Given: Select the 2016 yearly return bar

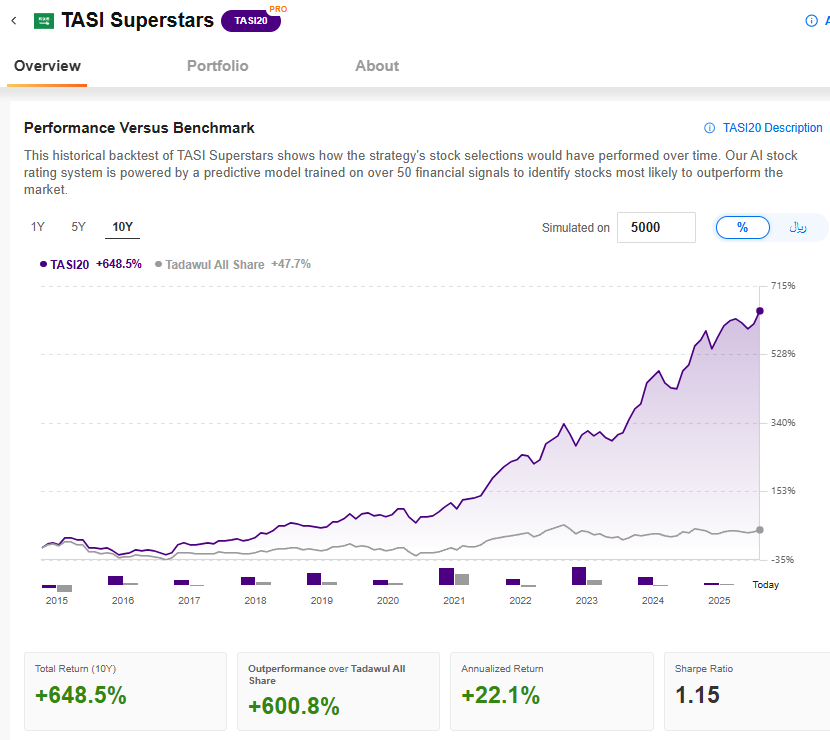Looking at the screenshot, I should [x=123, y=580].
